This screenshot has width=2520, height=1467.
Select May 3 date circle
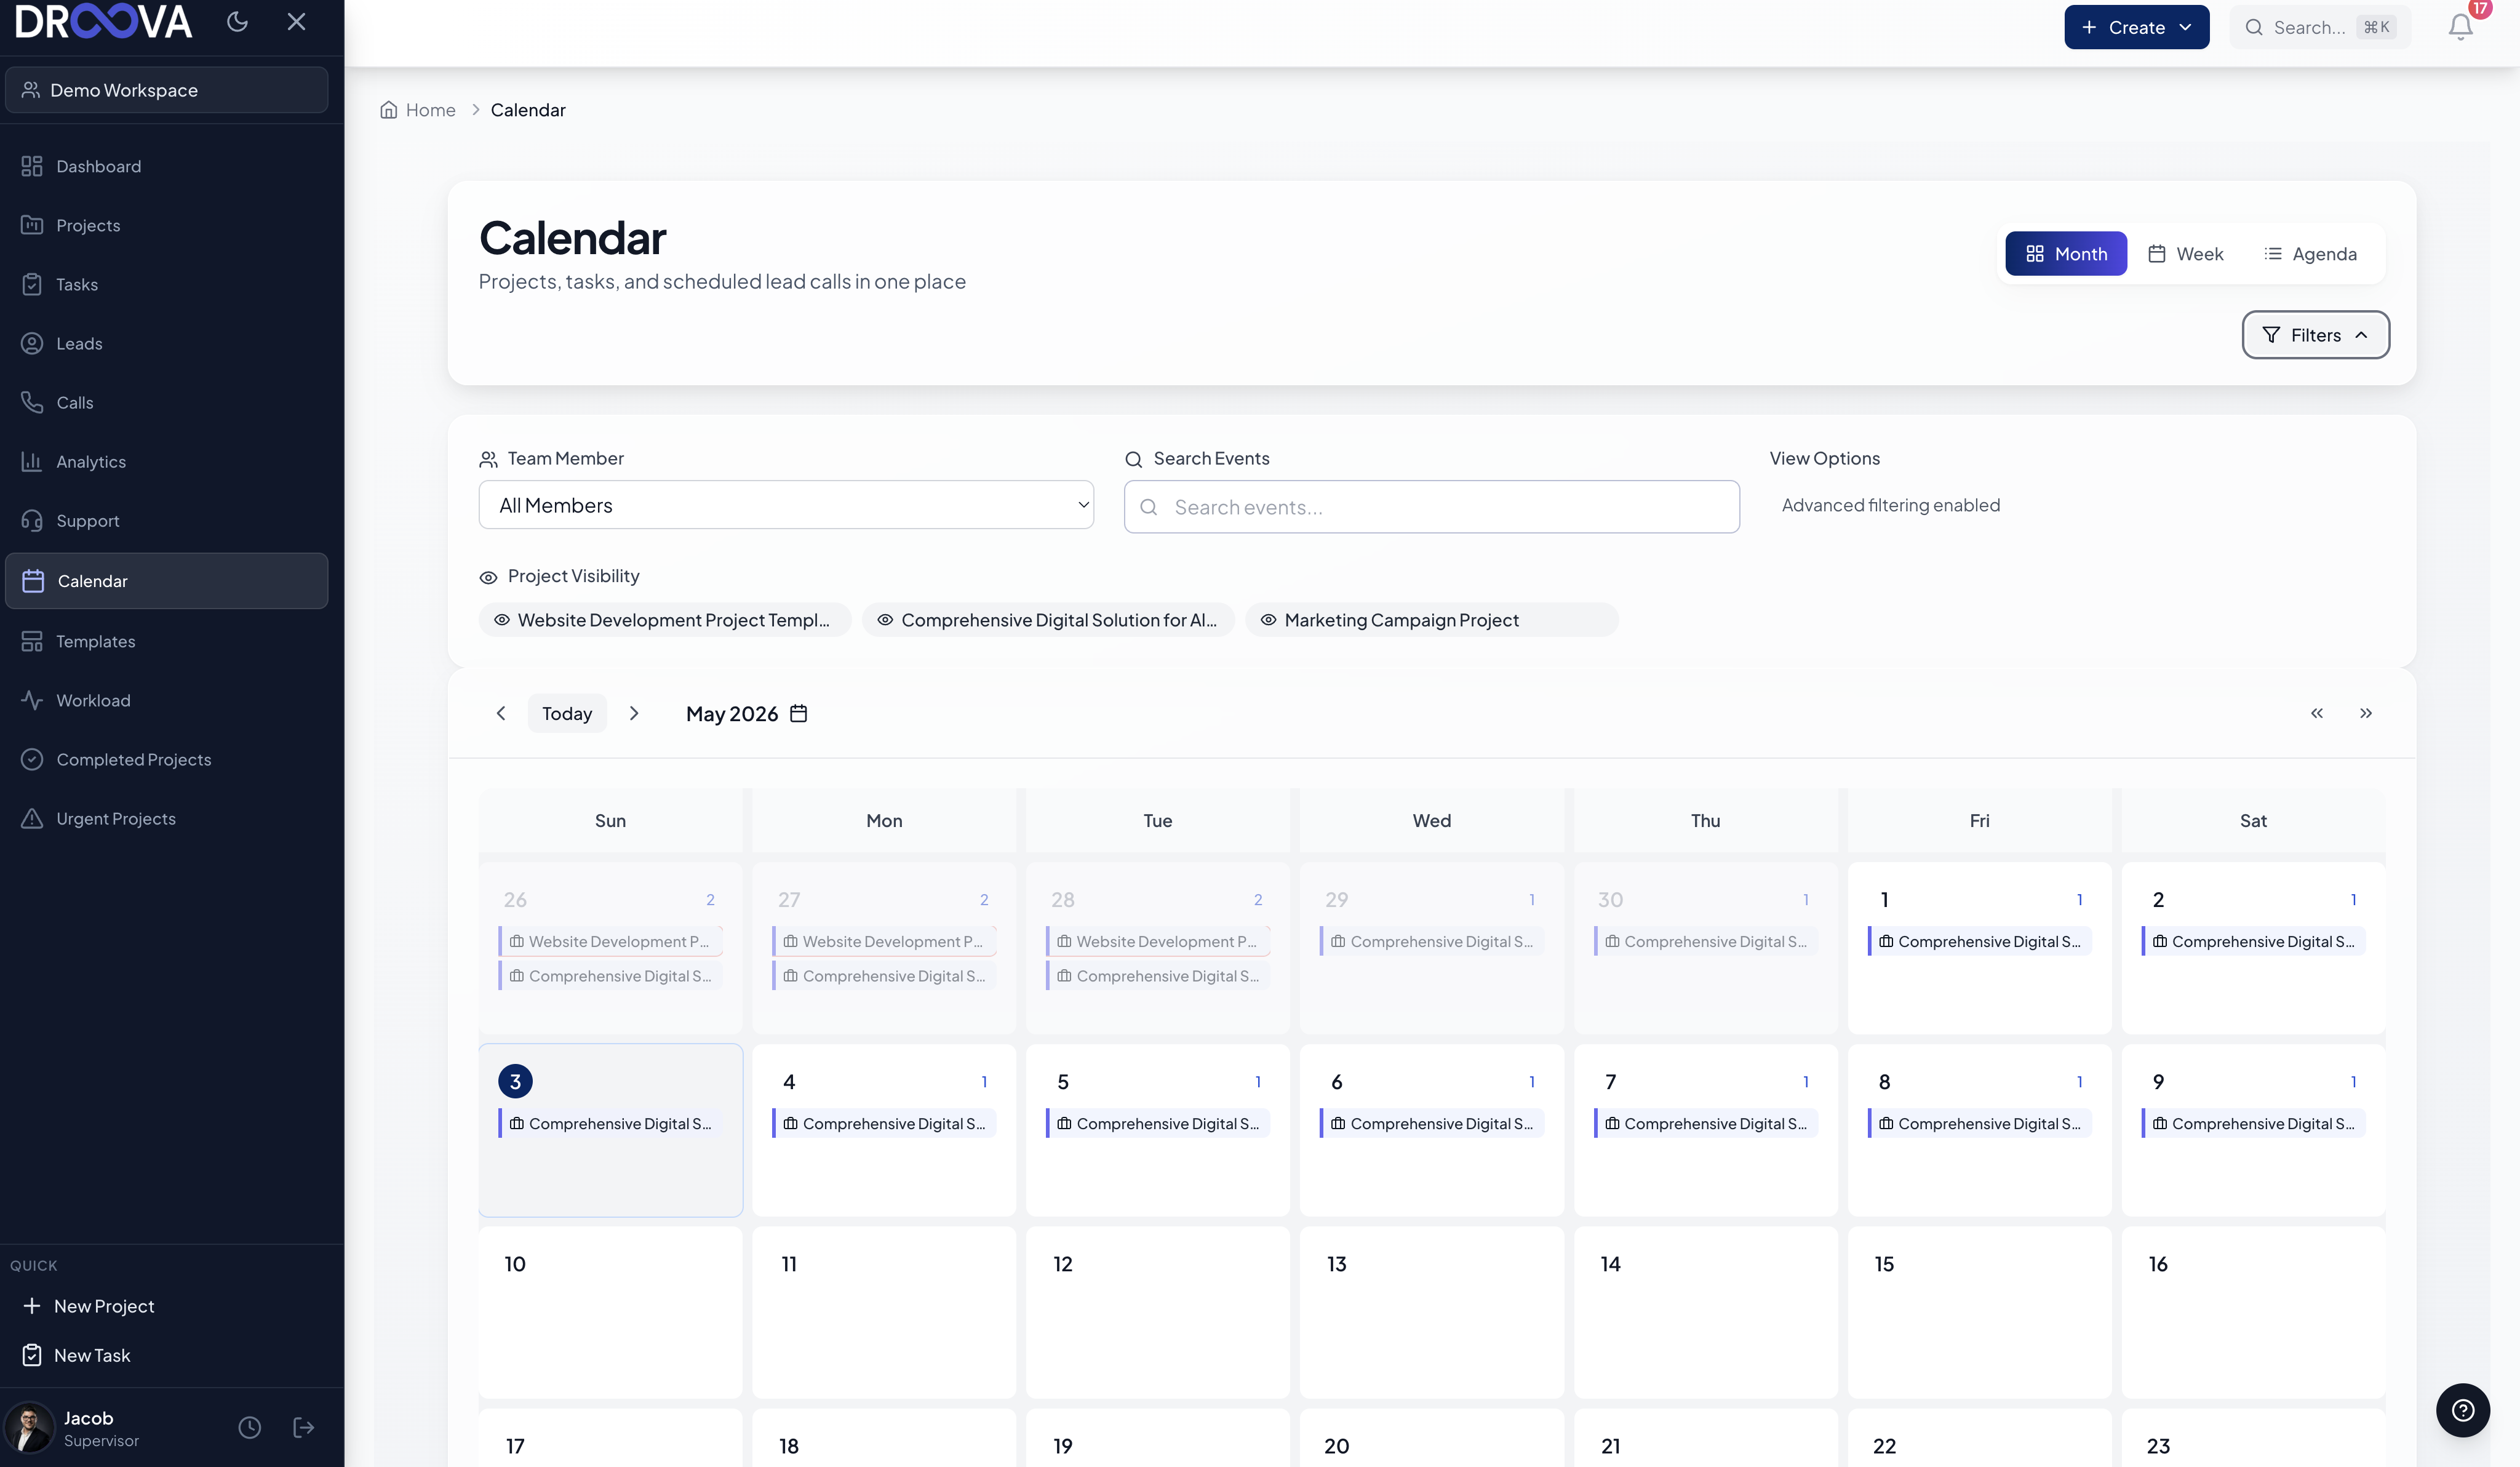coord(515,1081)
